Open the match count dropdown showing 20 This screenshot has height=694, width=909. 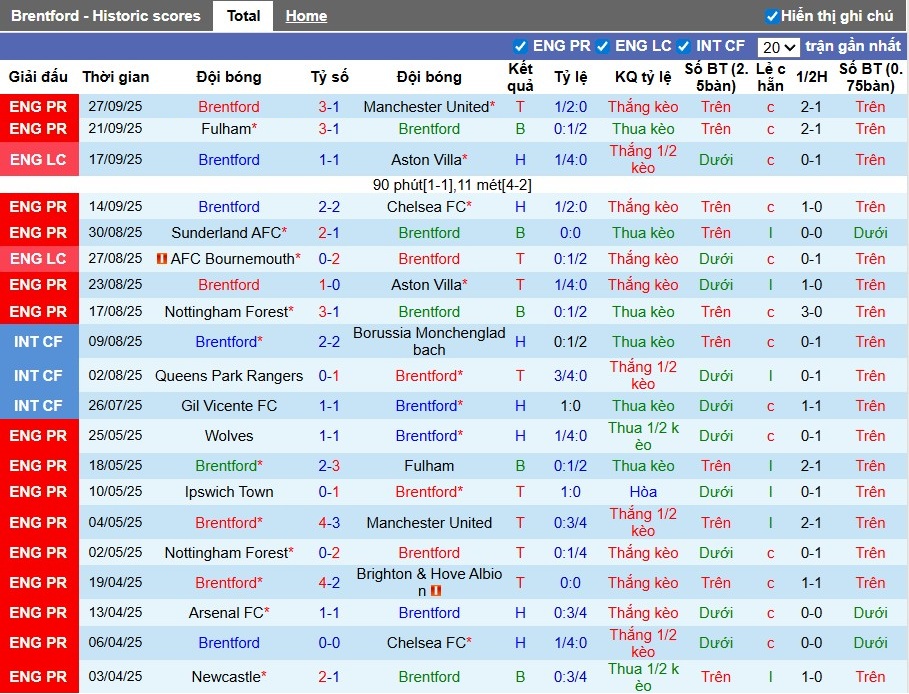(779, 46)
